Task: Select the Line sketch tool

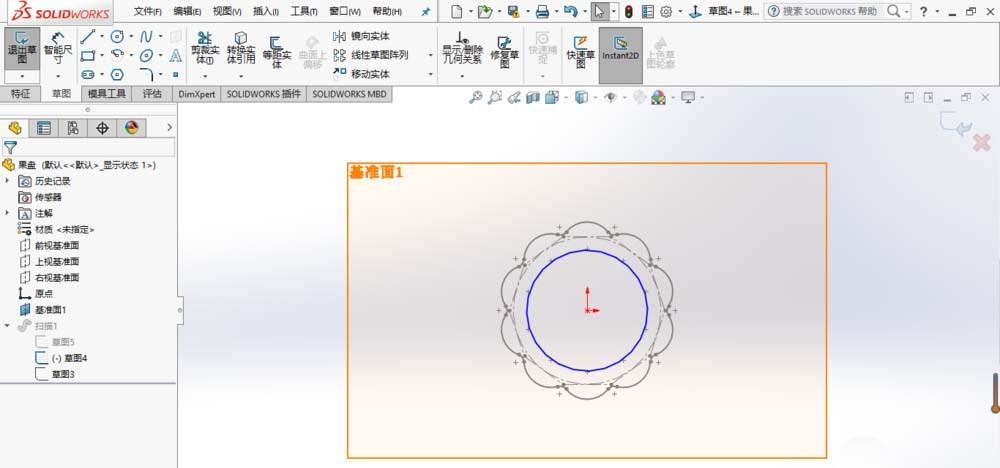Action: click(88, 36)
